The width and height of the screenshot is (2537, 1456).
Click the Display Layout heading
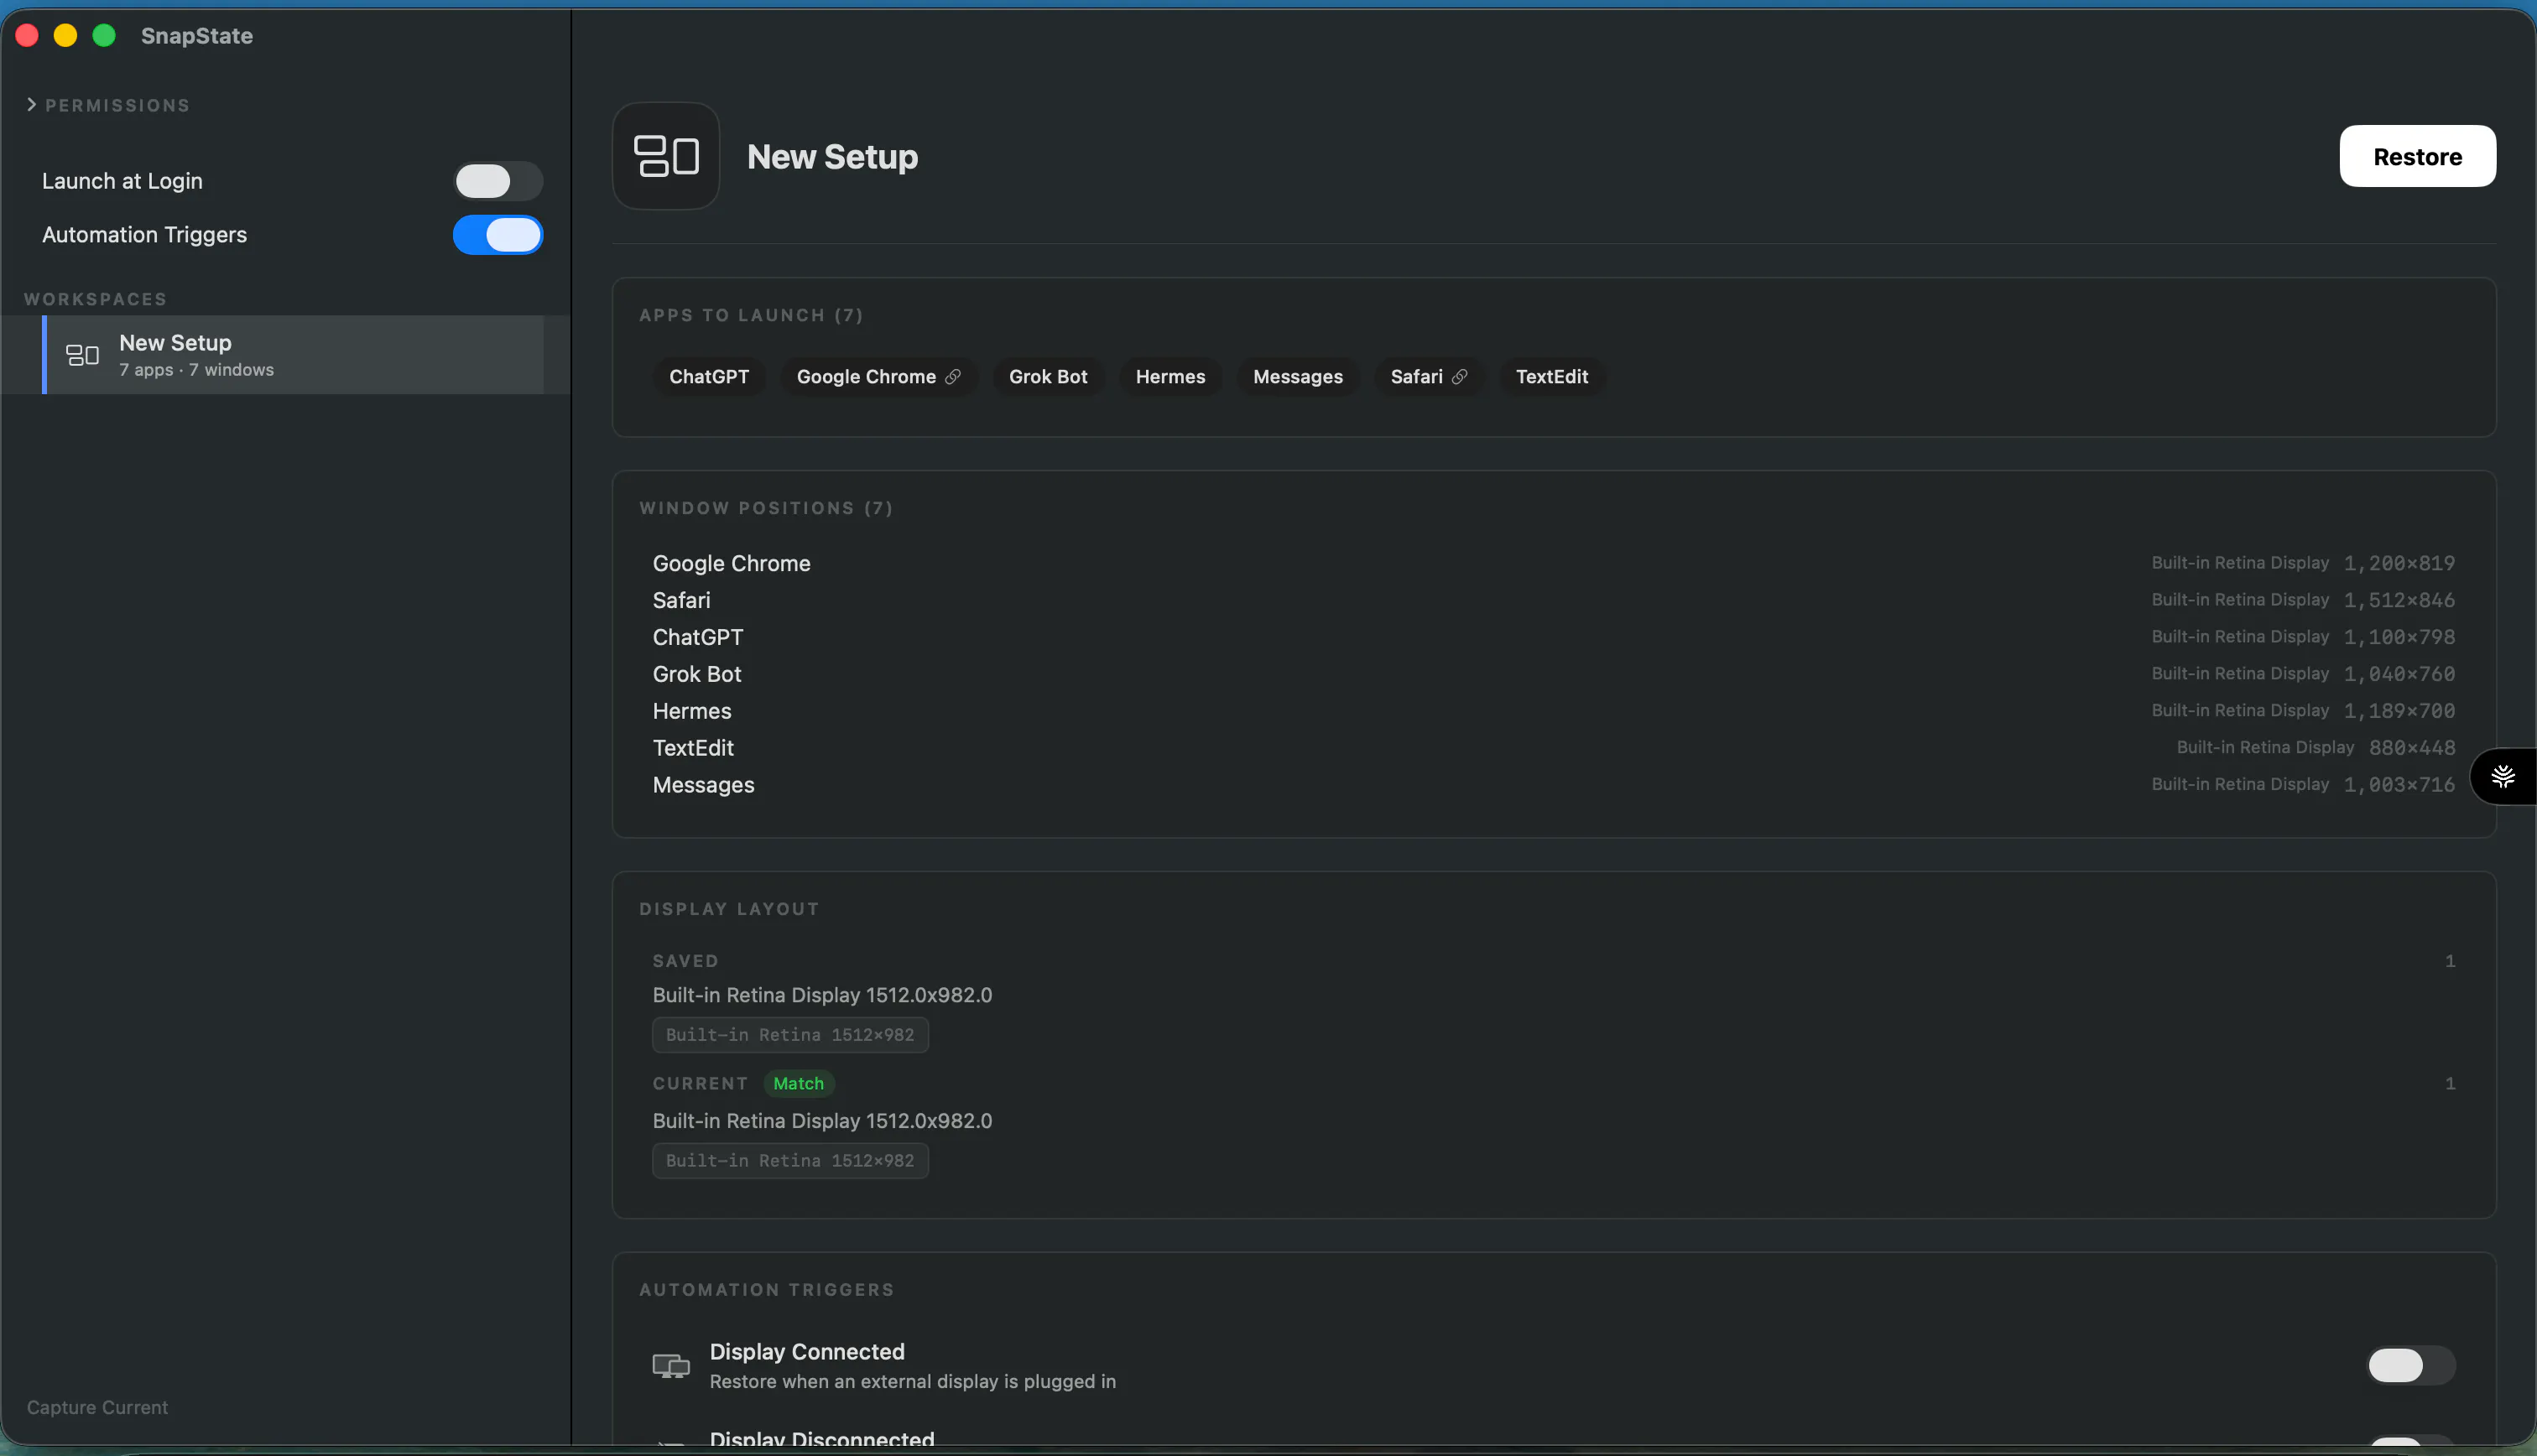(729, 909)
